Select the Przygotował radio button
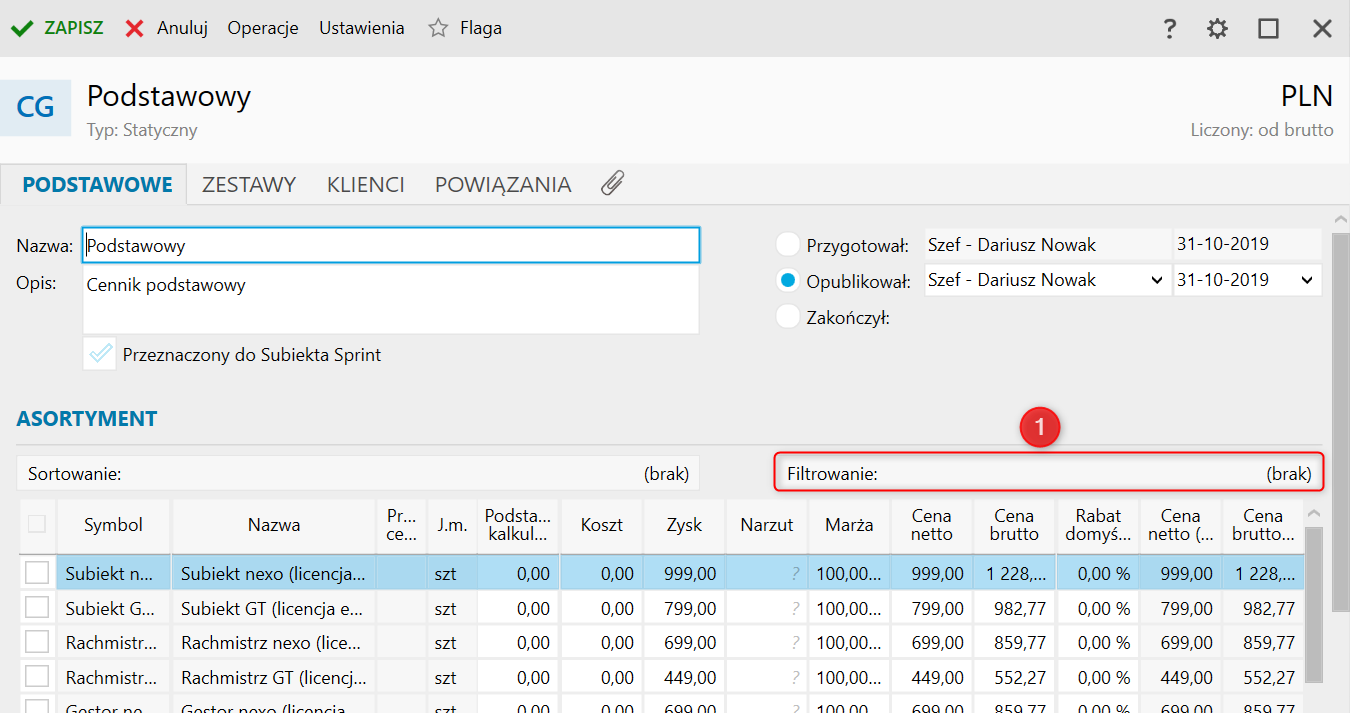 click(789, 245)
